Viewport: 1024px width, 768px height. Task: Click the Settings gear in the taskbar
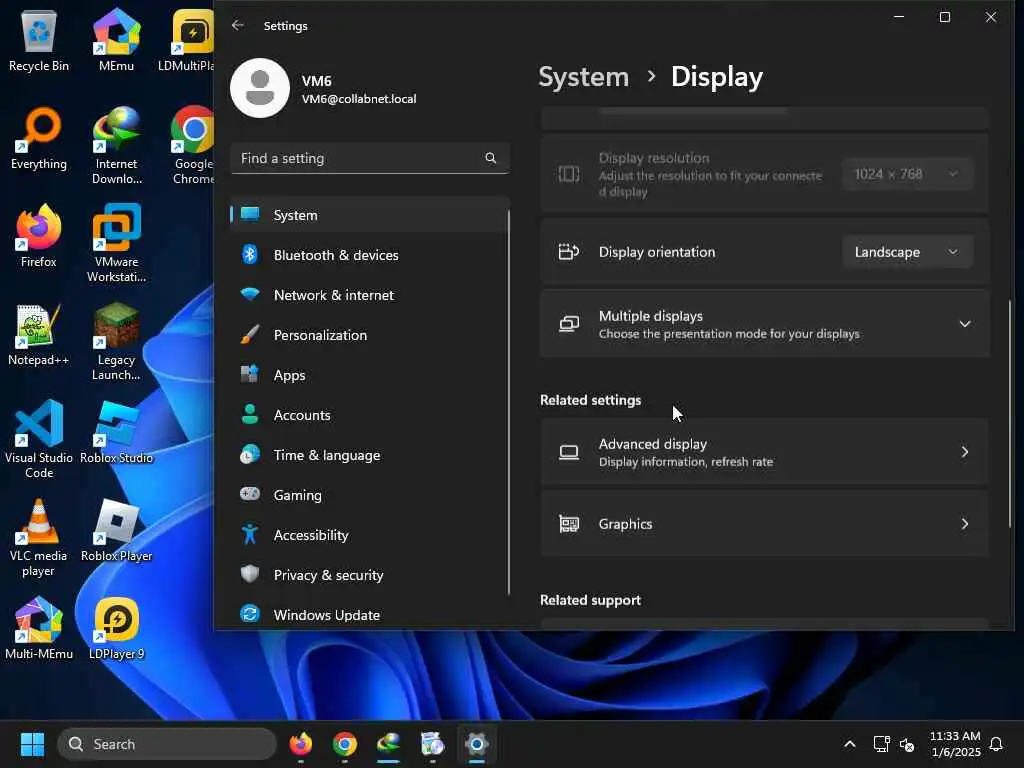(x=477, y=744)
